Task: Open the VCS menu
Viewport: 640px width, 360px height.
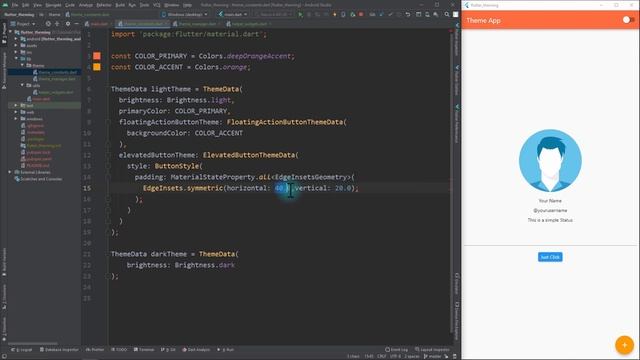Action: pyautogui.click(x=157, y=5)
